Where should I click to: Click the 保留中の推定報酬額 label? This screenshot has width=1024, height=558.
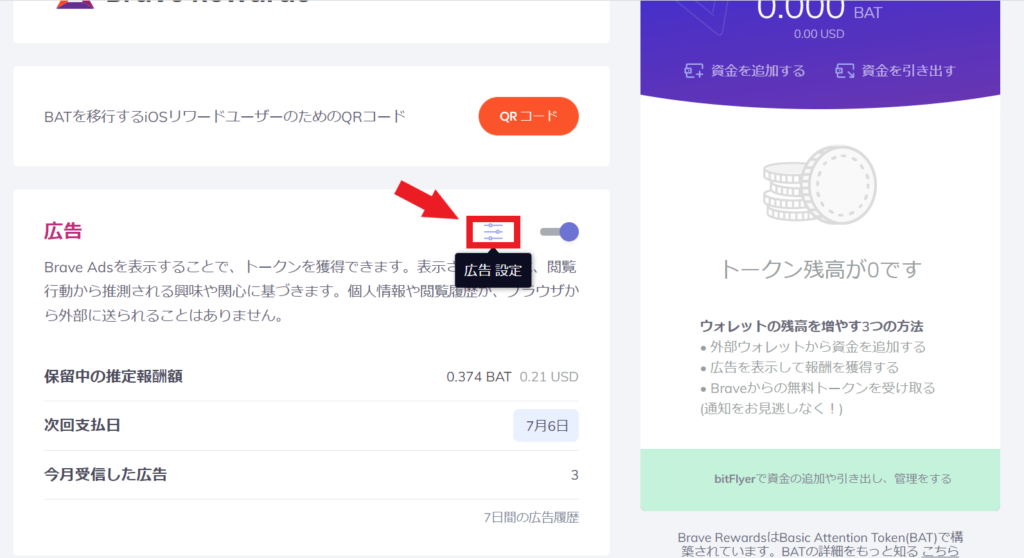[113, 376]
